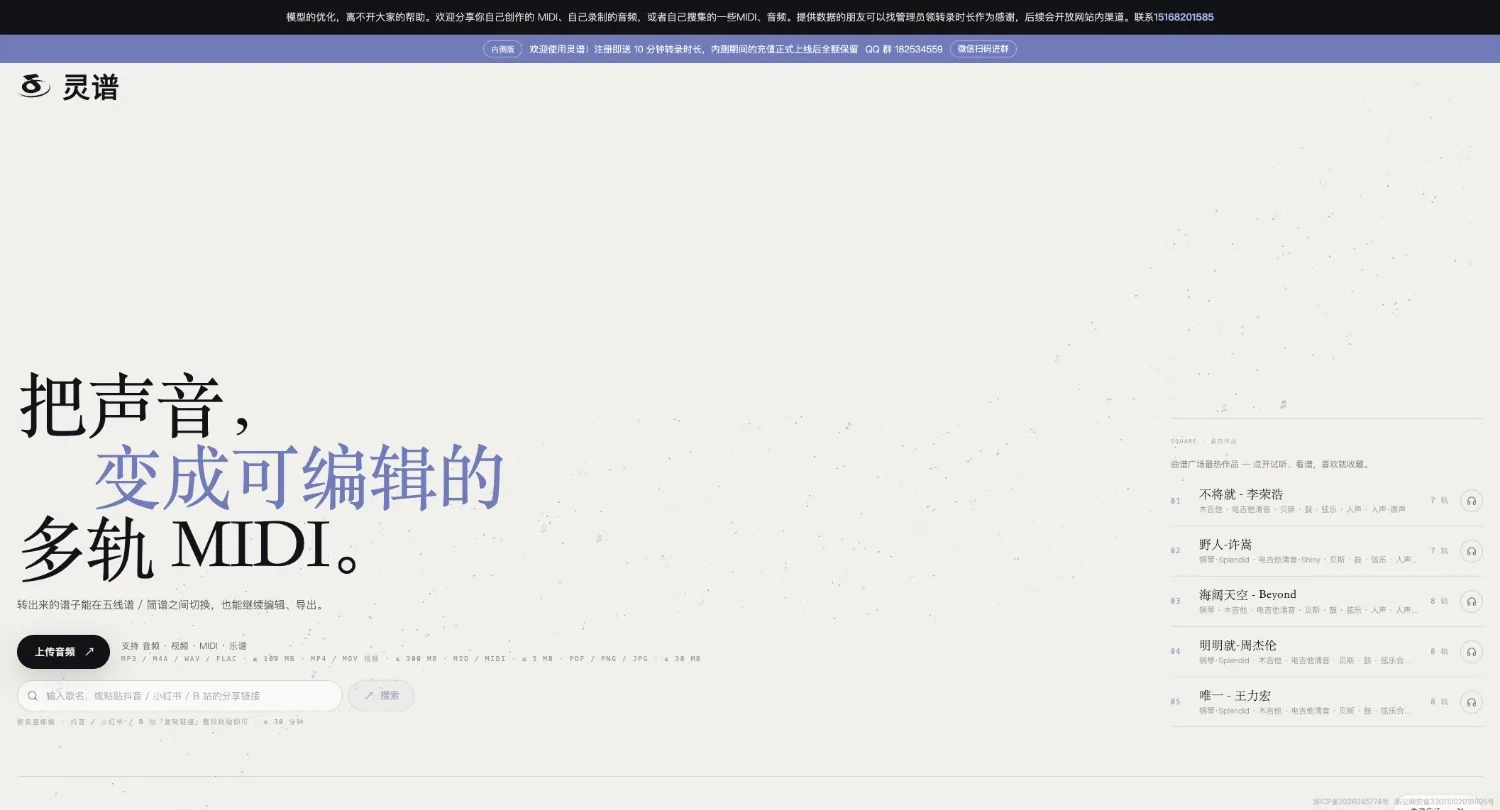Preview 海阔天空 - Beyond with headphones icon
1500x810 pixels.
pos(1471,601)
